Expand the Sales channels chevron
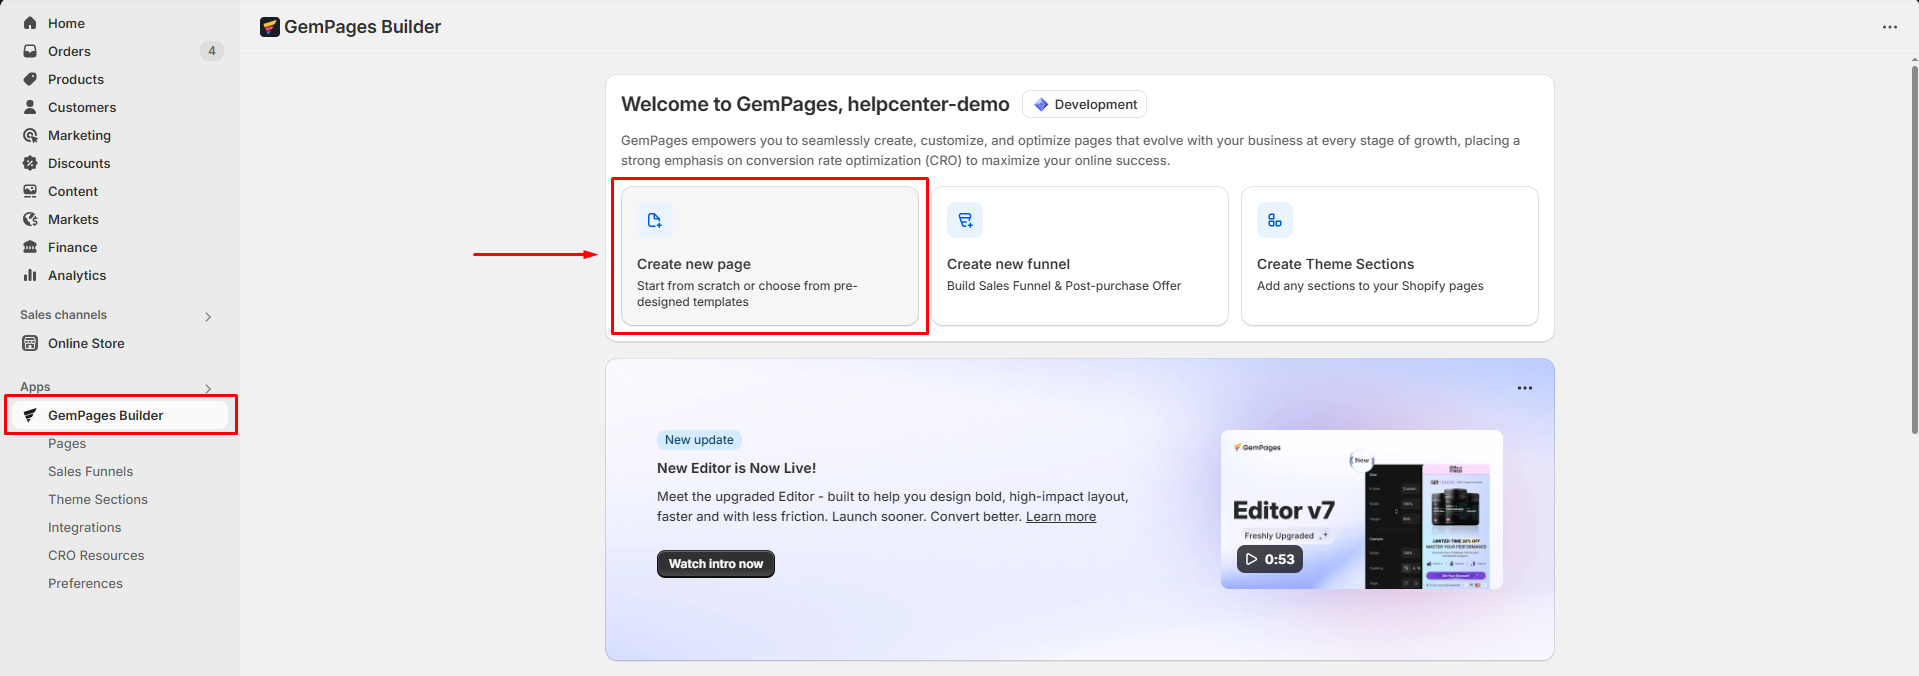Viewport: 1919px width, 676px height. pyautogui.click(x=208, y=317)
